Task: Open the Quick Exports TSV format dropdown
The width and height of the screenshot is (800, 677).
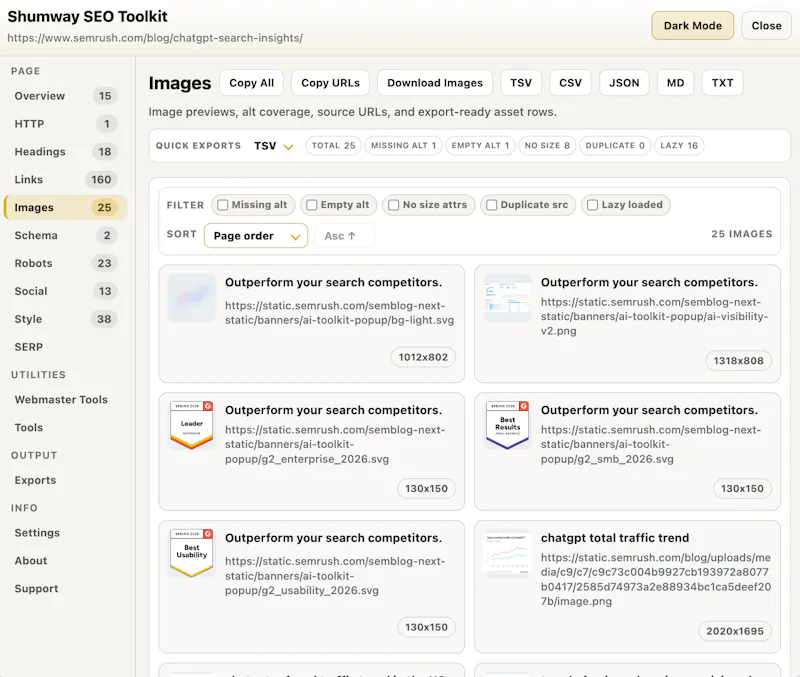Action: [274, 146]
